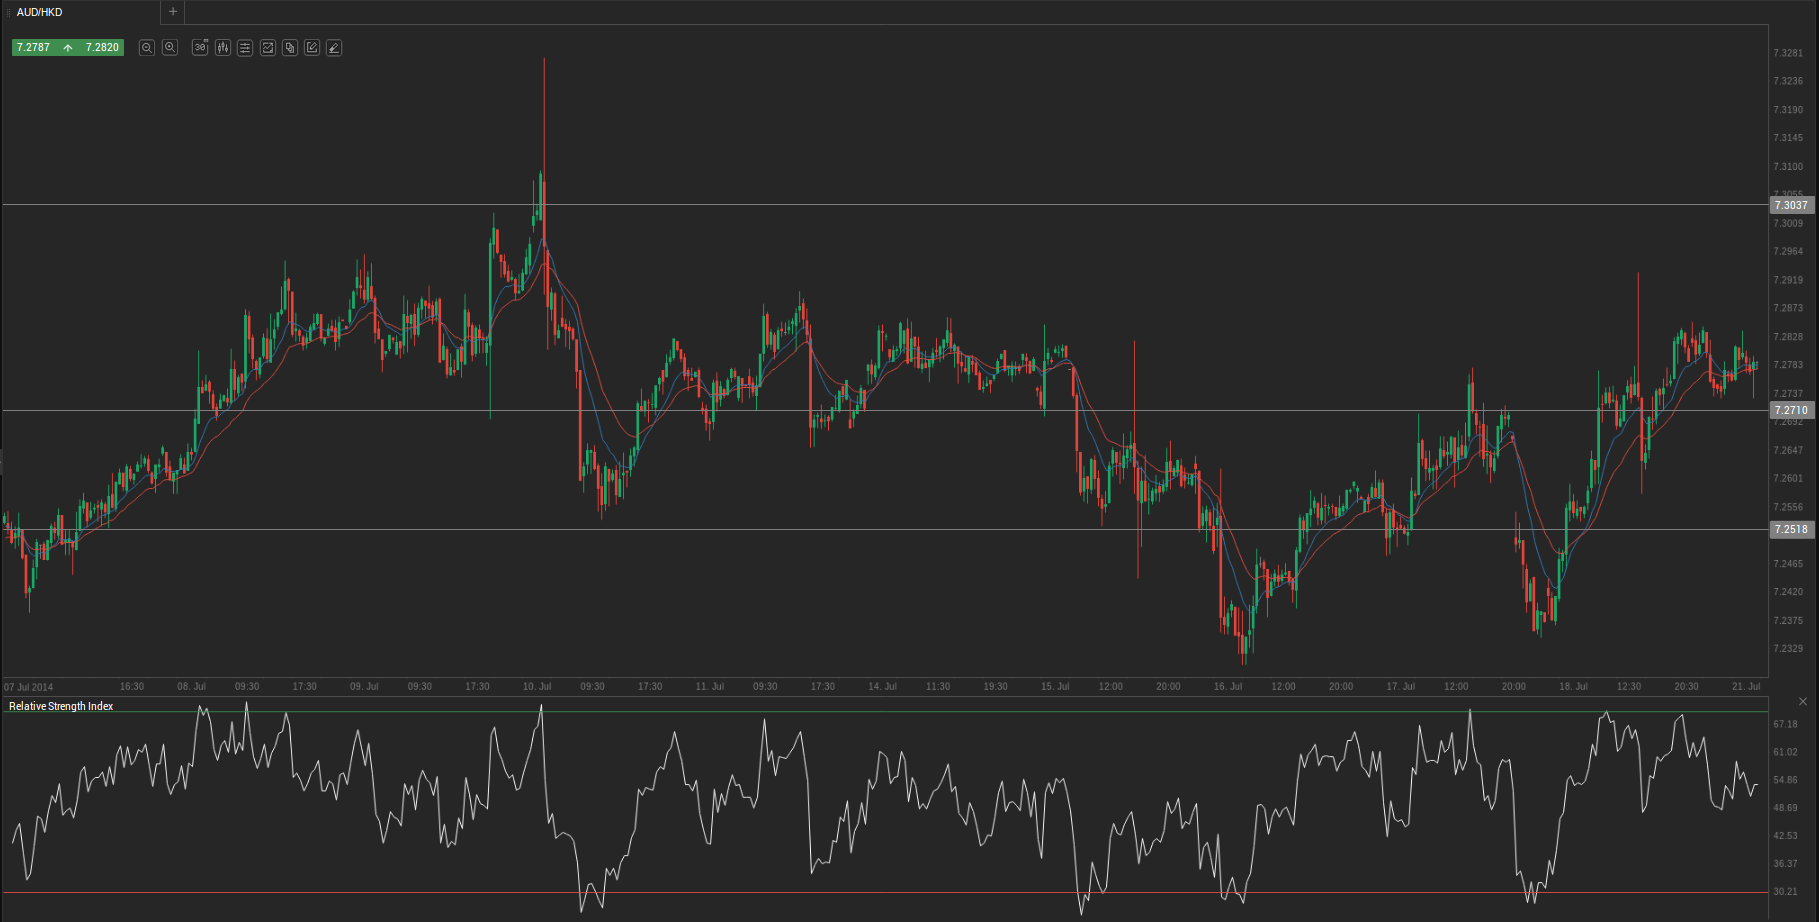This screenshot has height=922, width=1819.
Task: Click the duplicate chart icon
Action: tap(290, 48)
